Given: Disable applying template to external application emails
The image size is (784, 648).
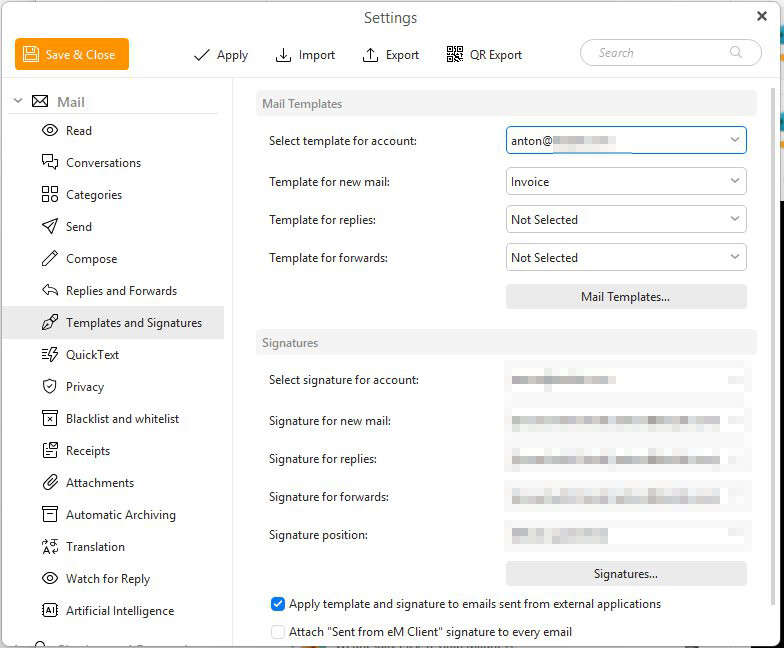Looking at the screenshot, I should pyautogui.click(x=278, y=604).
